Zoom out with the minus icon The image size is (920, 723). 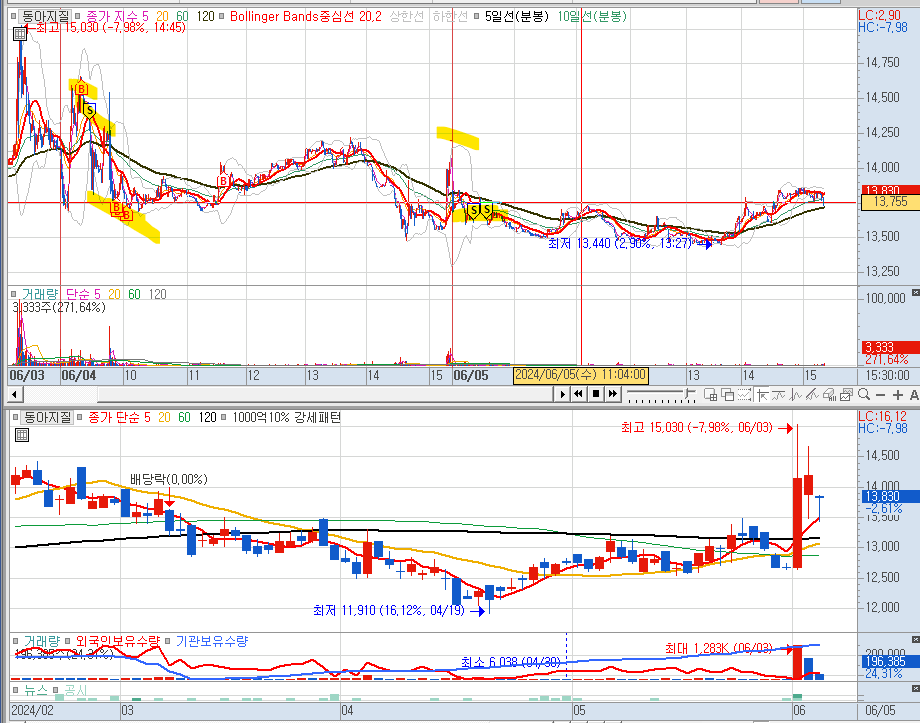tap(880, 395)
